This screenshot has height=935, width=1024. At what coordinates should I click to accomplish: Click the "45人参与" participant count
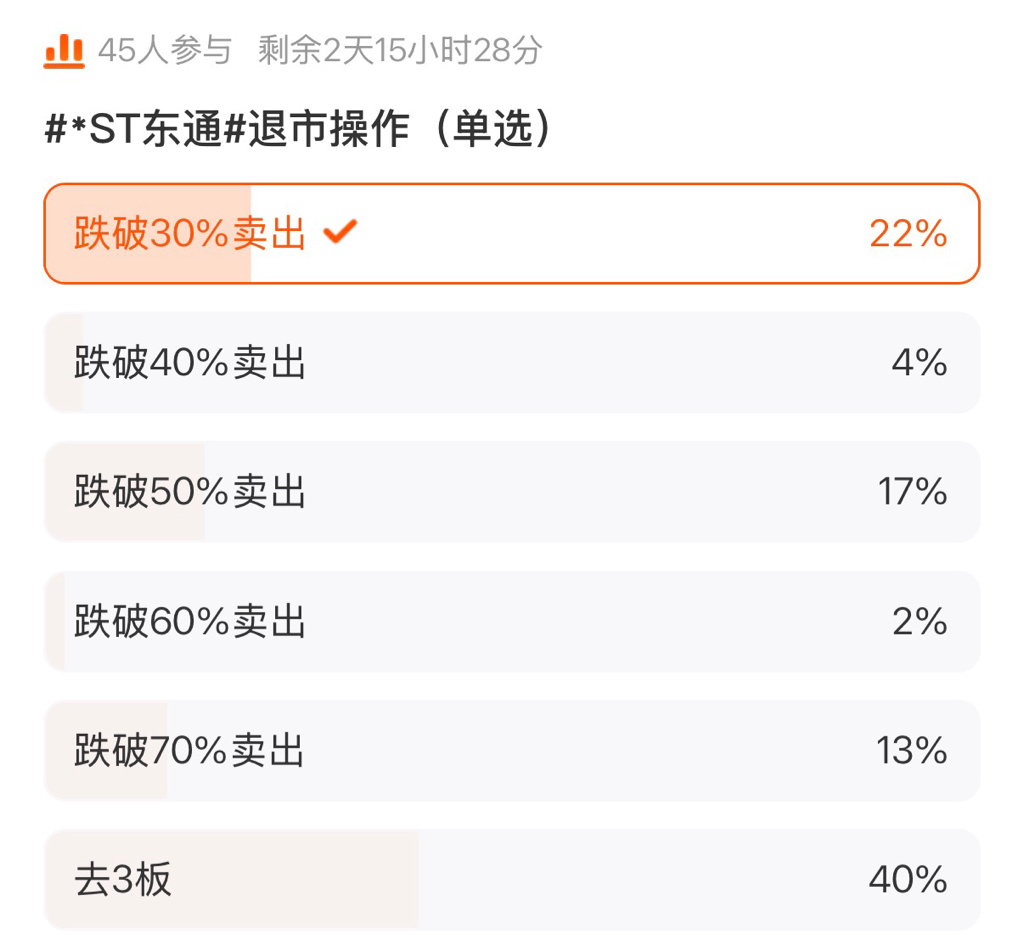tap(165, 50)
